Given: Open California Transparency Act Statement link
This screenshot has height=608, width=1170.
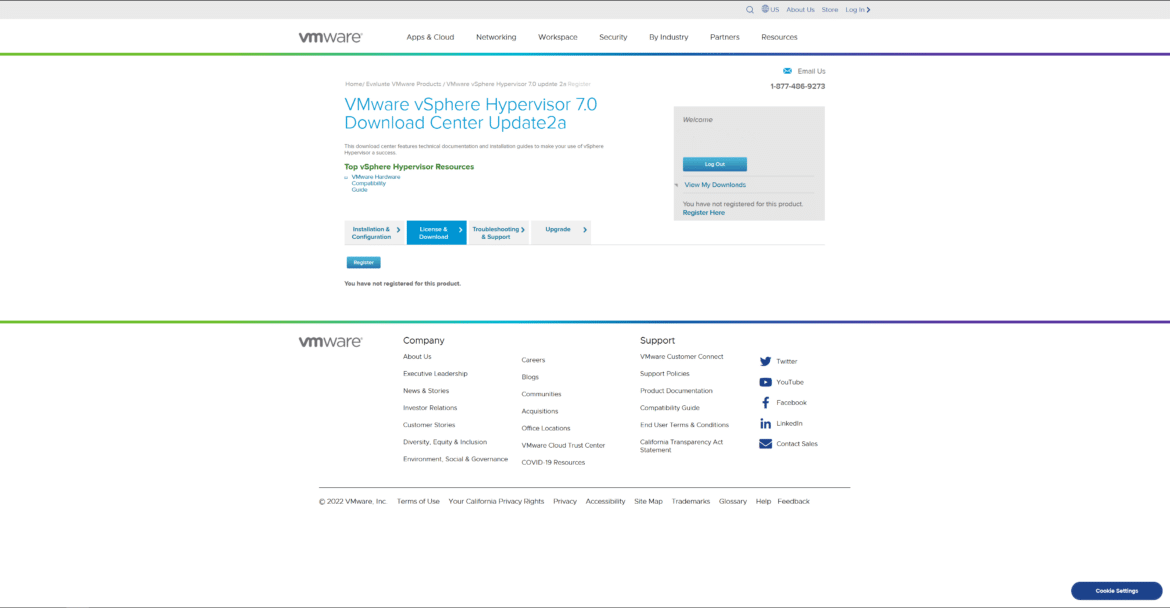Looking at the screenshot, I should [681, 446].
